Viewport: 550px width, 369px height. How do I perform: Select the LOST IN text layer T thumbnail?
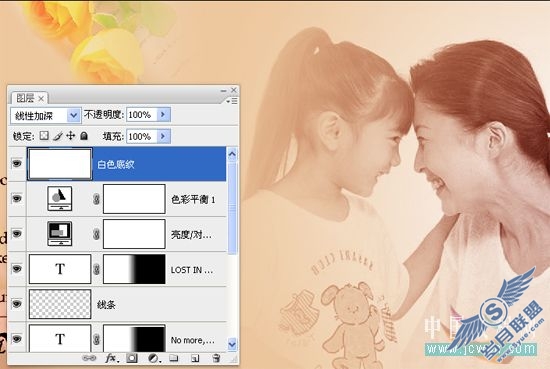point(60,269)
